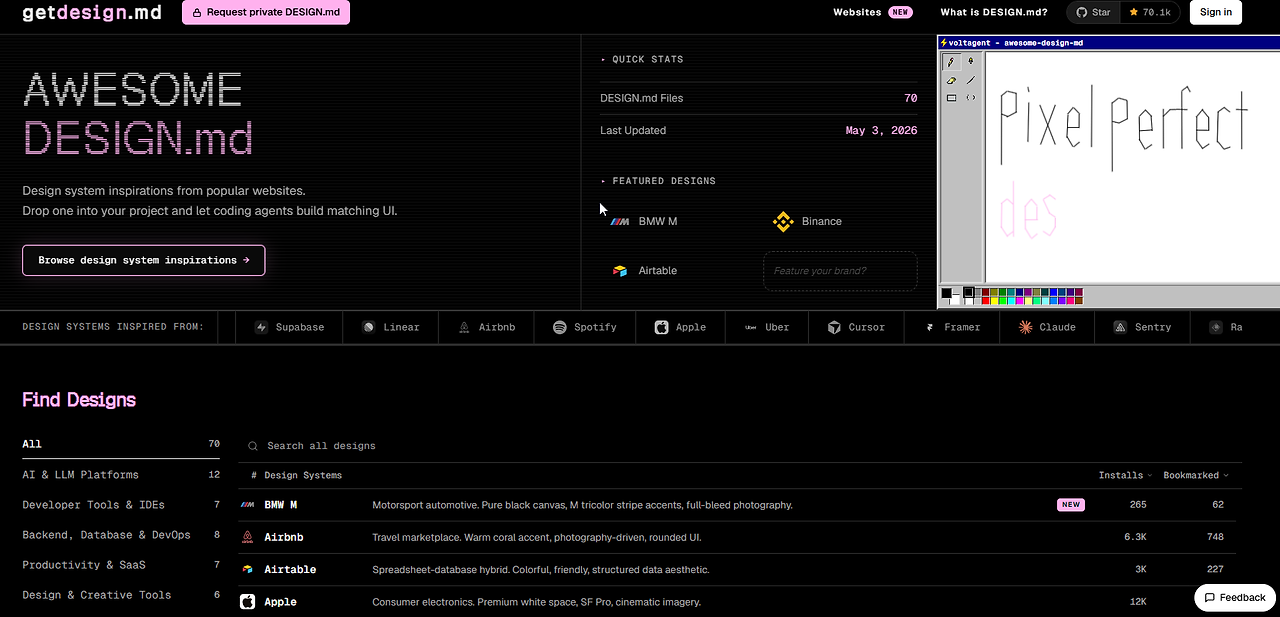Filter by Developer Tools & IDEs

121,505
